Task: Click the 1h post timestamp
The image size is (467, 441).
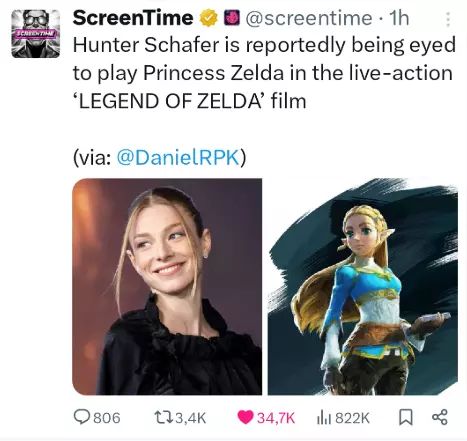Action: point(399,18)
